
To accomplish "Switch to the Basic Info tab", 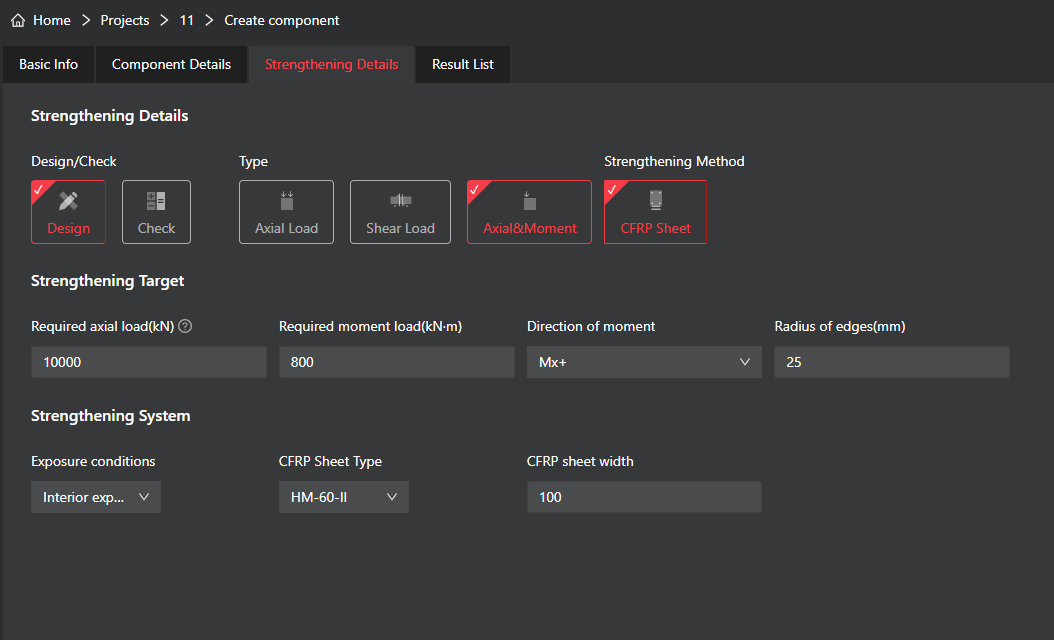I will coord(48,64).
